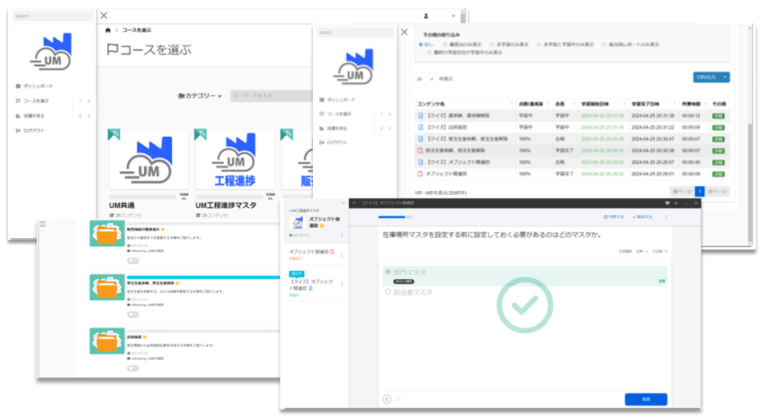The image size is (768, 419).
Task: Close the sidebar with the X beside the course selection search box
Action: click(104, 15)
